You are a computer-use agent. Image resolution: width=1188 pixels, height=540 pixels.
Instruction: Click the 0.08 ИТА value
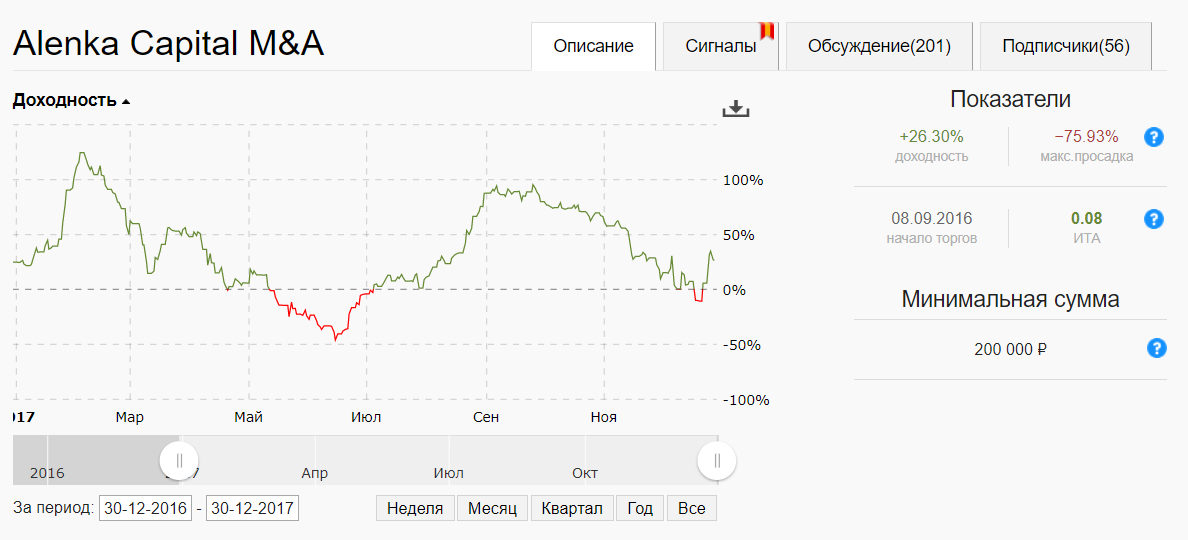pos(1086,219)
